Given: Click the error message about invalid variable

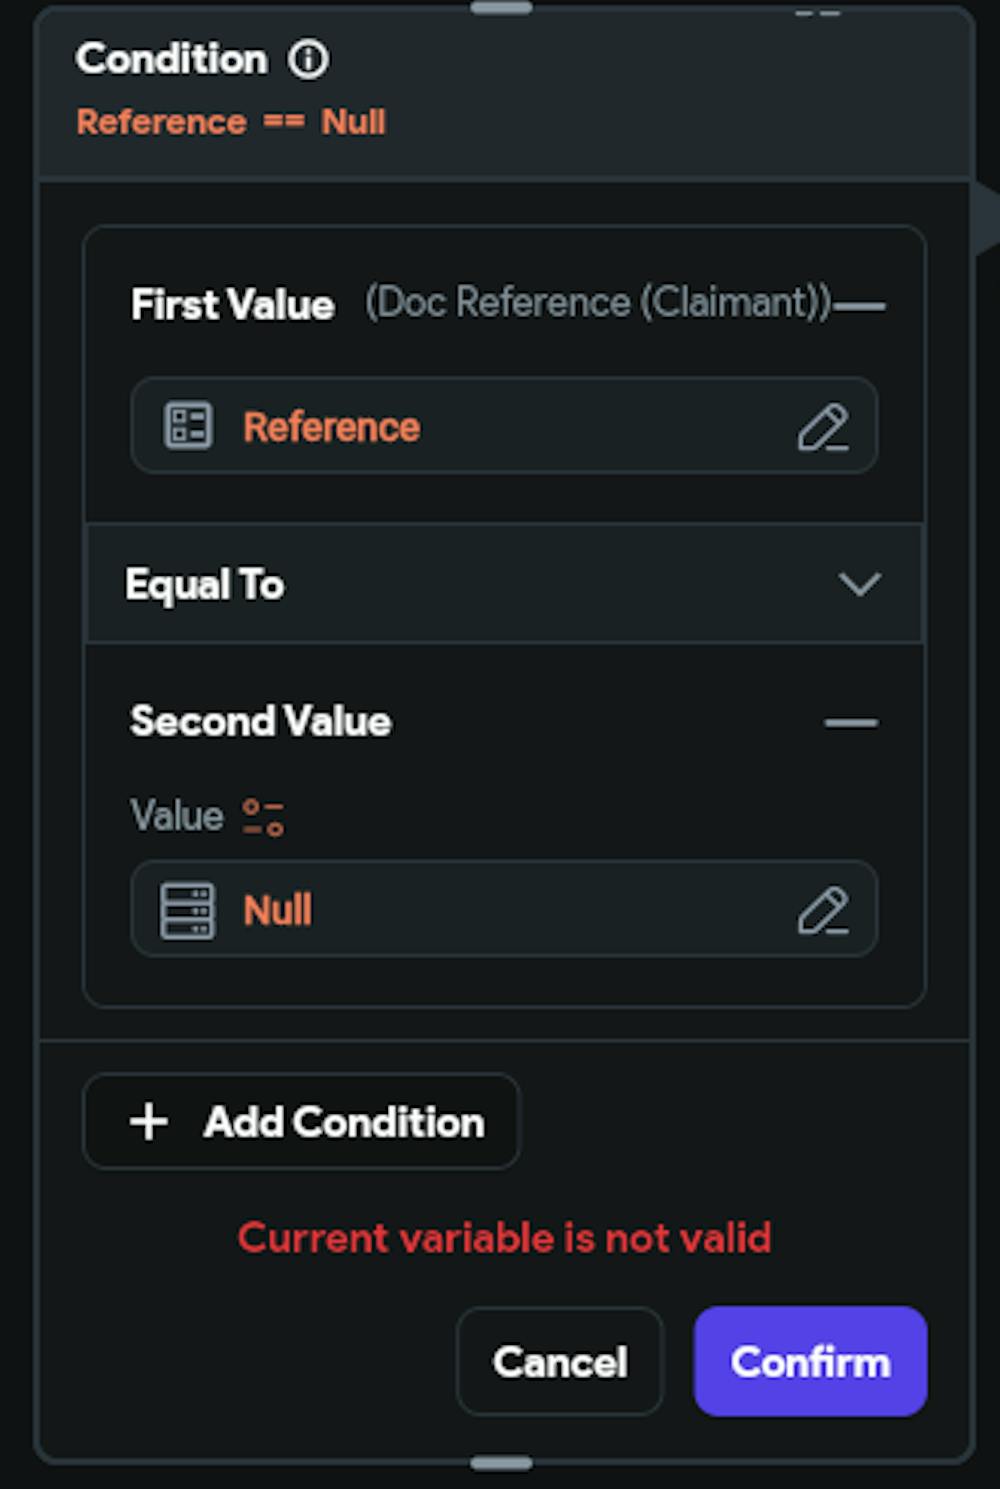Looking at the screenshot, I should pos(505,1238).
